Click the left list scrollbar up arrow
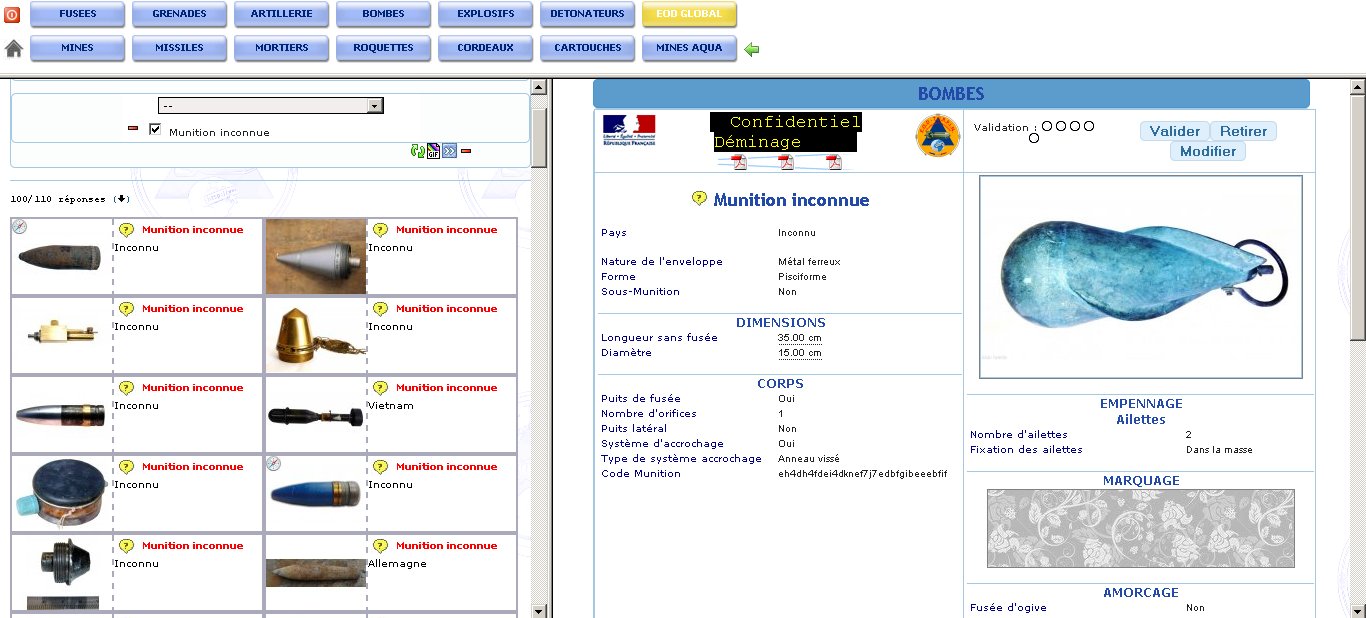Screen dimensions: 1366x618 tap(540, 87)
